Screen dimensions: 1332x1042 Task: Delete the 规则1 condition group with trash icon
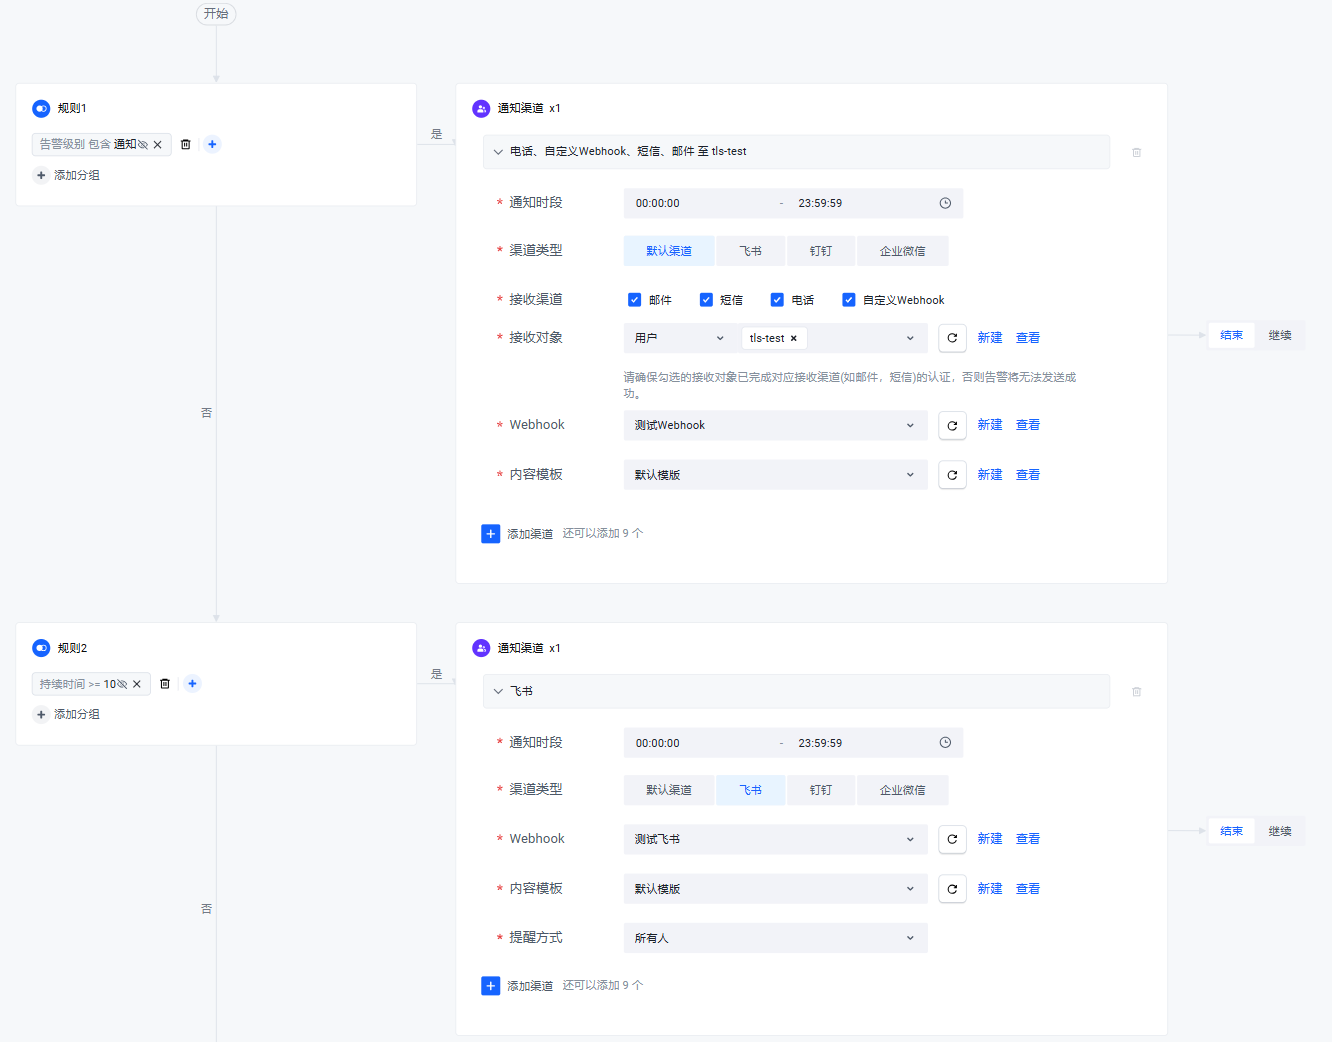tap(185, 145)
